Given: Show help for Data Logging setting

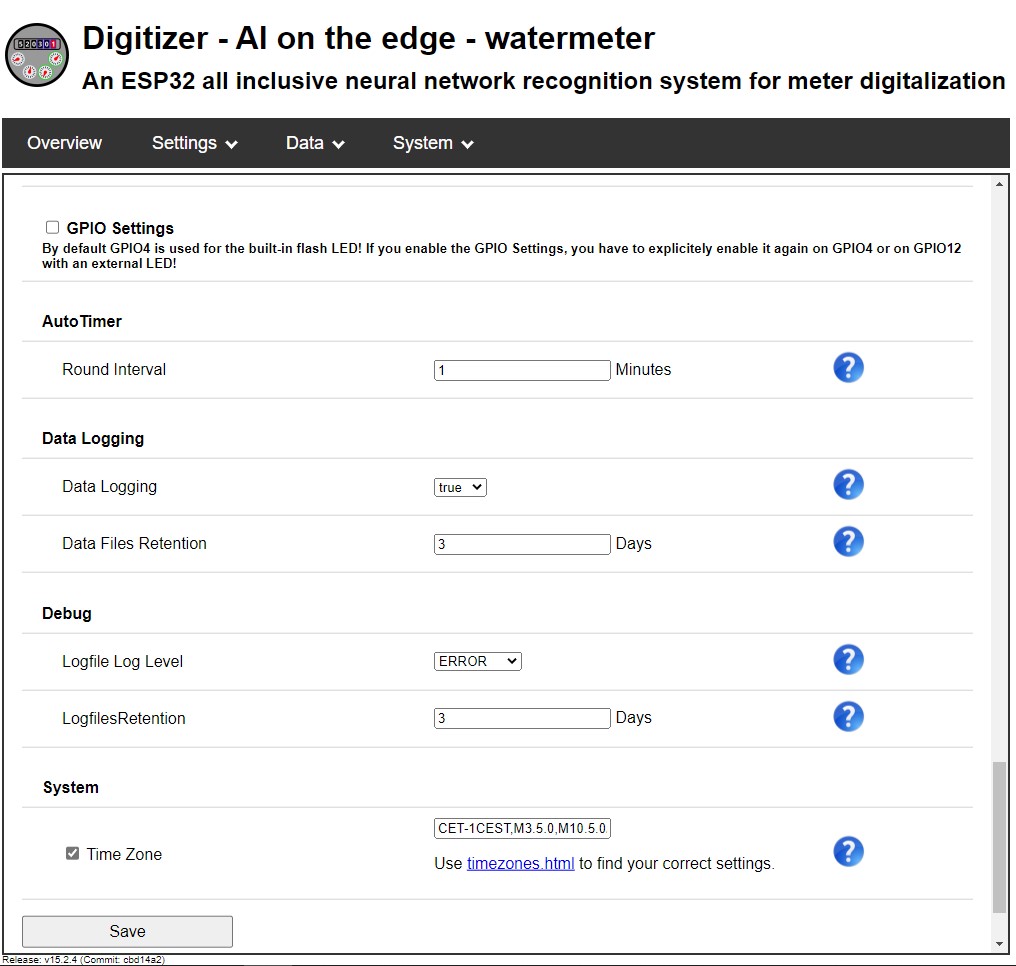Looking at the screenshot, I should click(x=848, y=485).
